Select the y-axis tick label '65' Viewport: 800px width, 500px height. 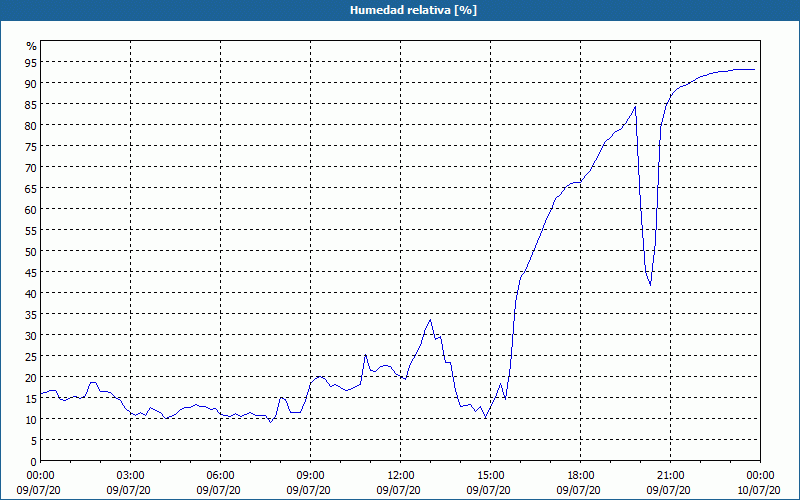click(31, 188)
